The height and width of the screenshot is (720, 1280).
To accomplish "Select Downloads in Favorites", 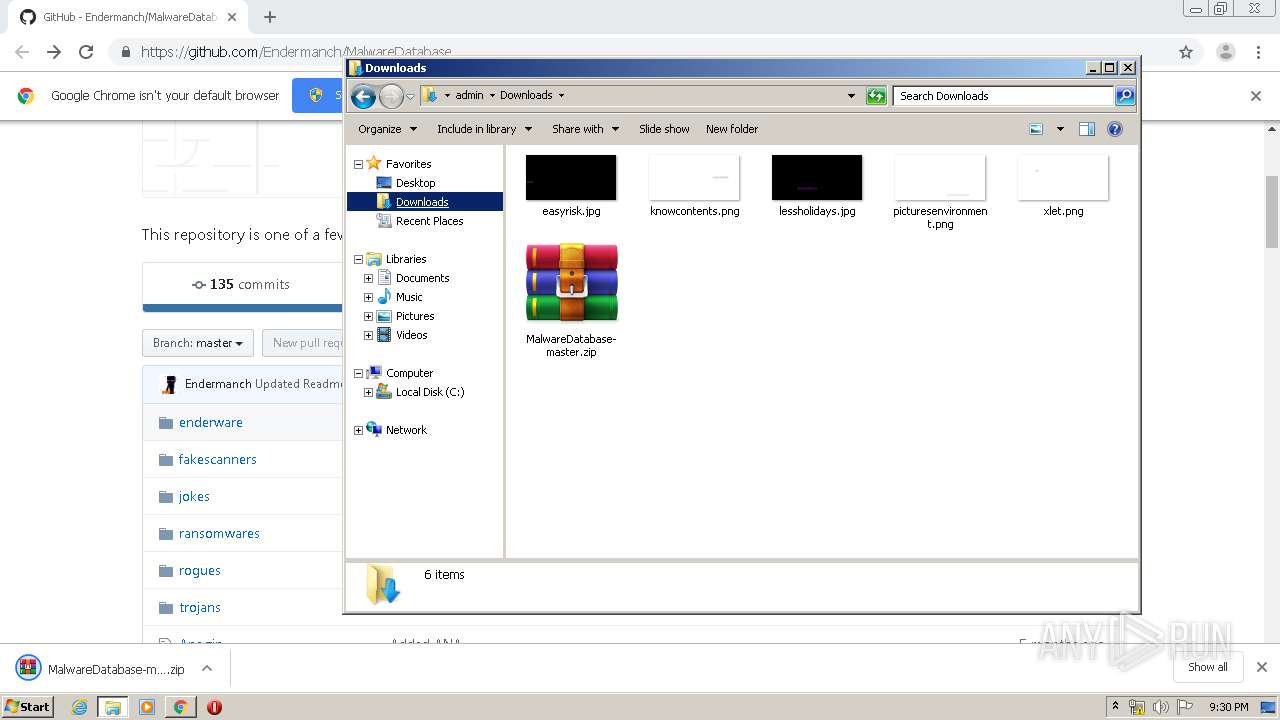I will 422,202.
